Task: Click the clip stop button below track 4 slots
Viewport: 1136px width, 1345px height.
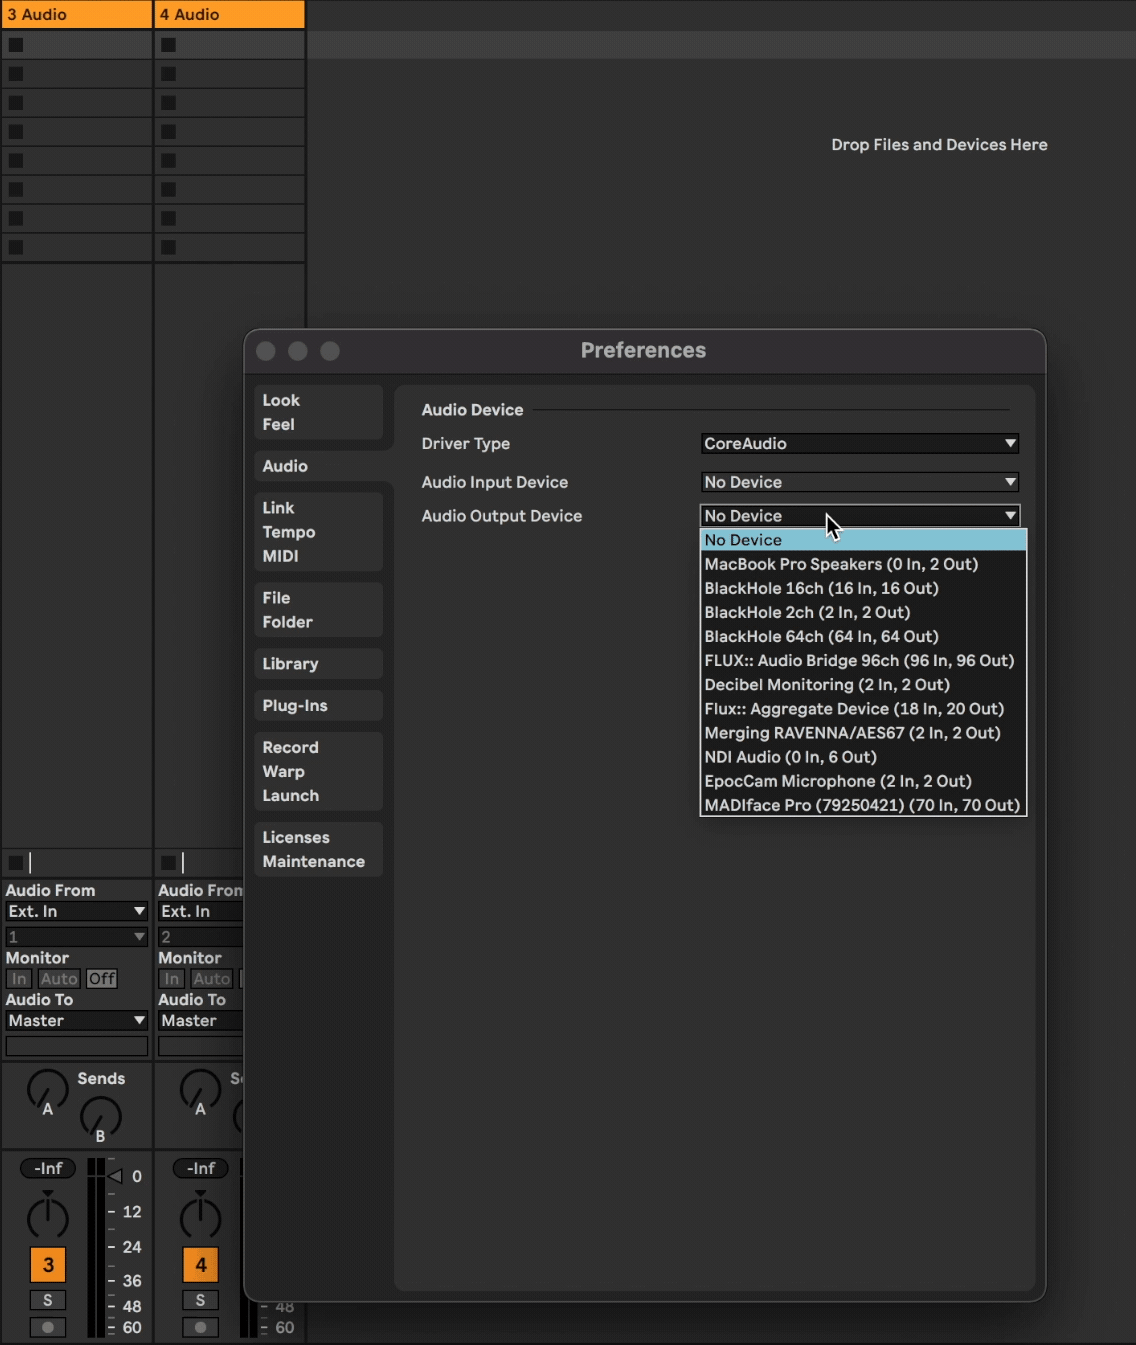Action: click(x=169, y=862)
